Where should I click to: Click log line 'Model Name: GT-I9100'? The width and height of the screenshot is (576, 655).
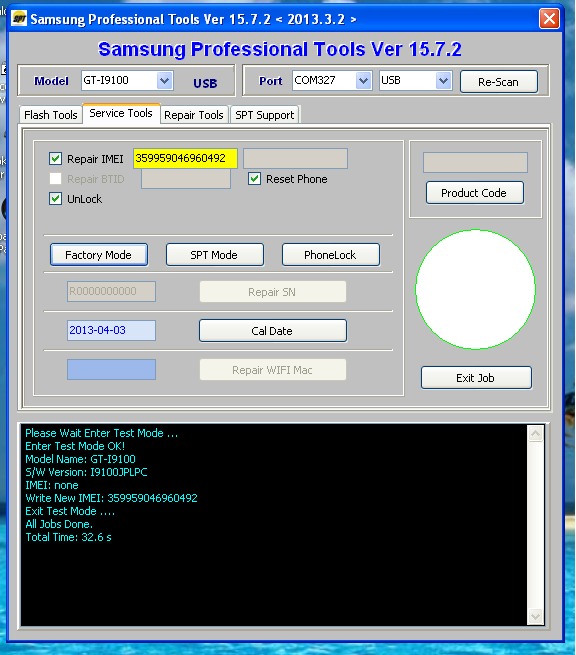pyautogui.click(x=80, y=459)
